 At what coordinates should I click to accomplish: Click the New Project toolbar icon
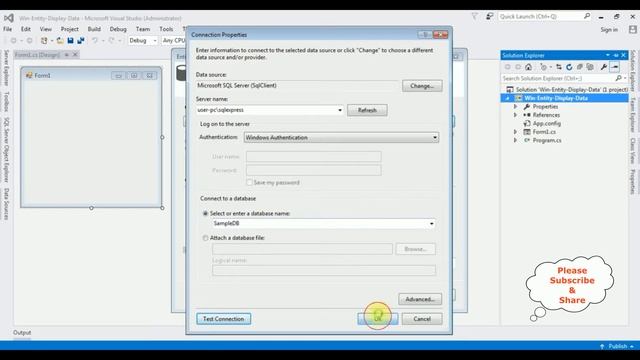pos(44,40)
